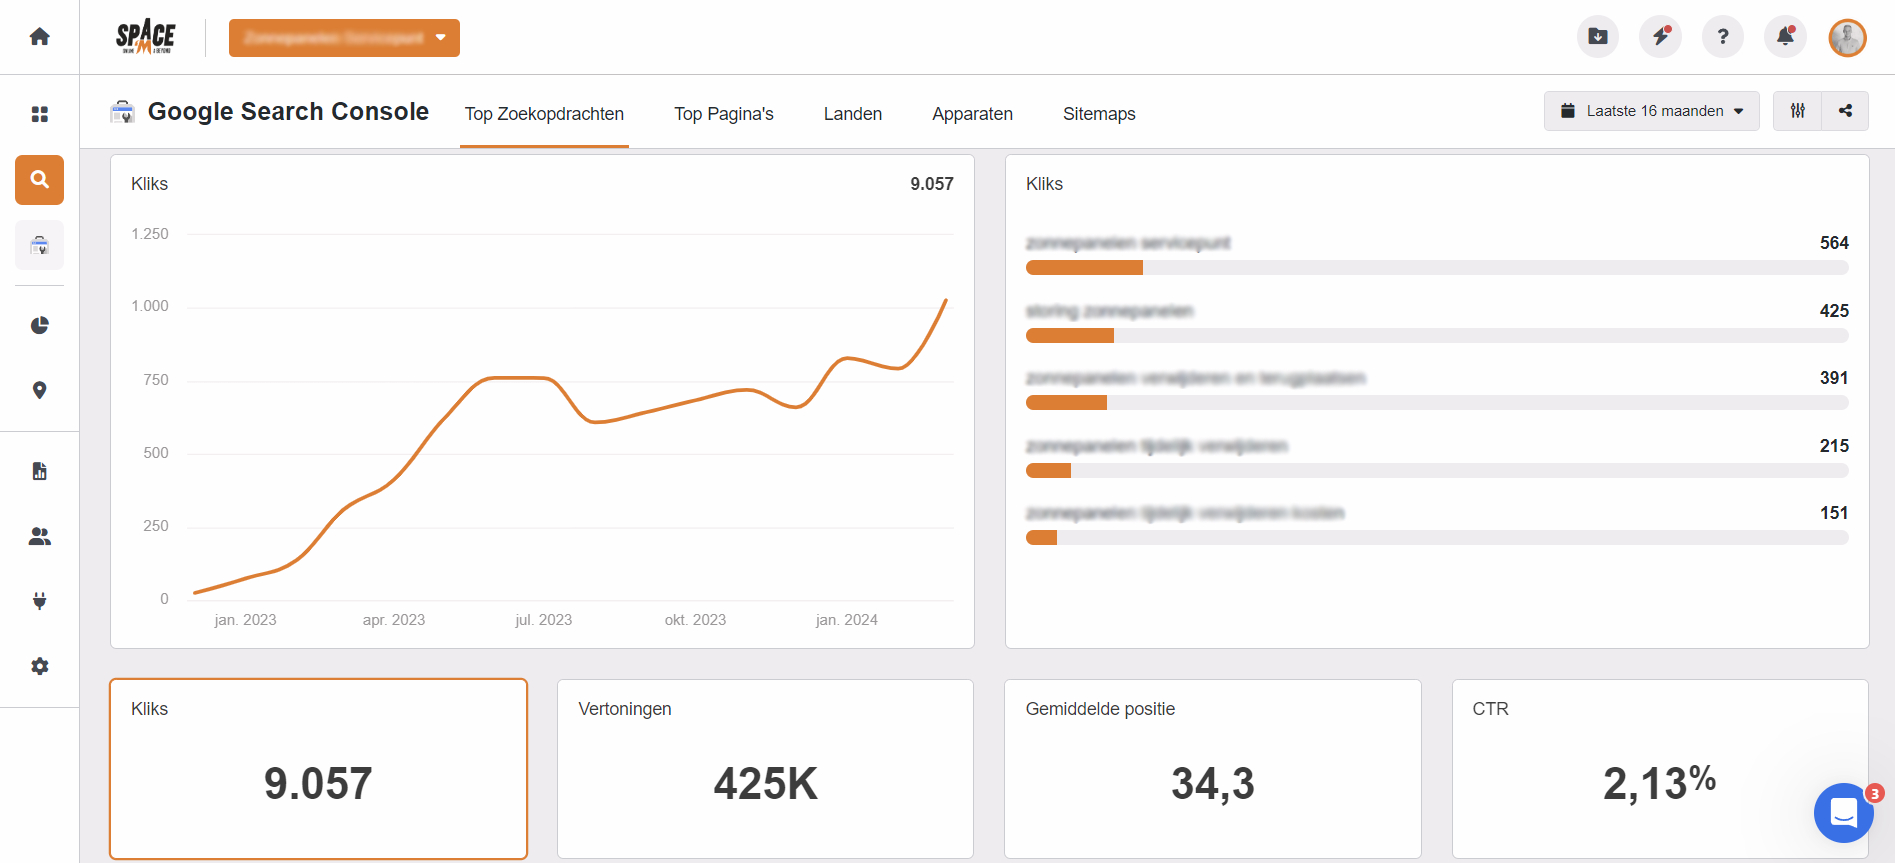Open the users group icon
Viewport: 1895px width, 863px height.
39,537
